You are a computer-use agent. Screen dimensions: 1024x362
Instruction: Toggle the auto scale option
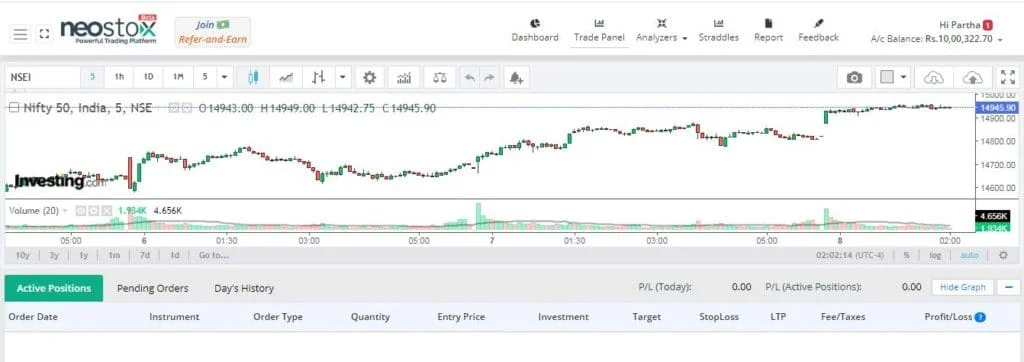969,255
